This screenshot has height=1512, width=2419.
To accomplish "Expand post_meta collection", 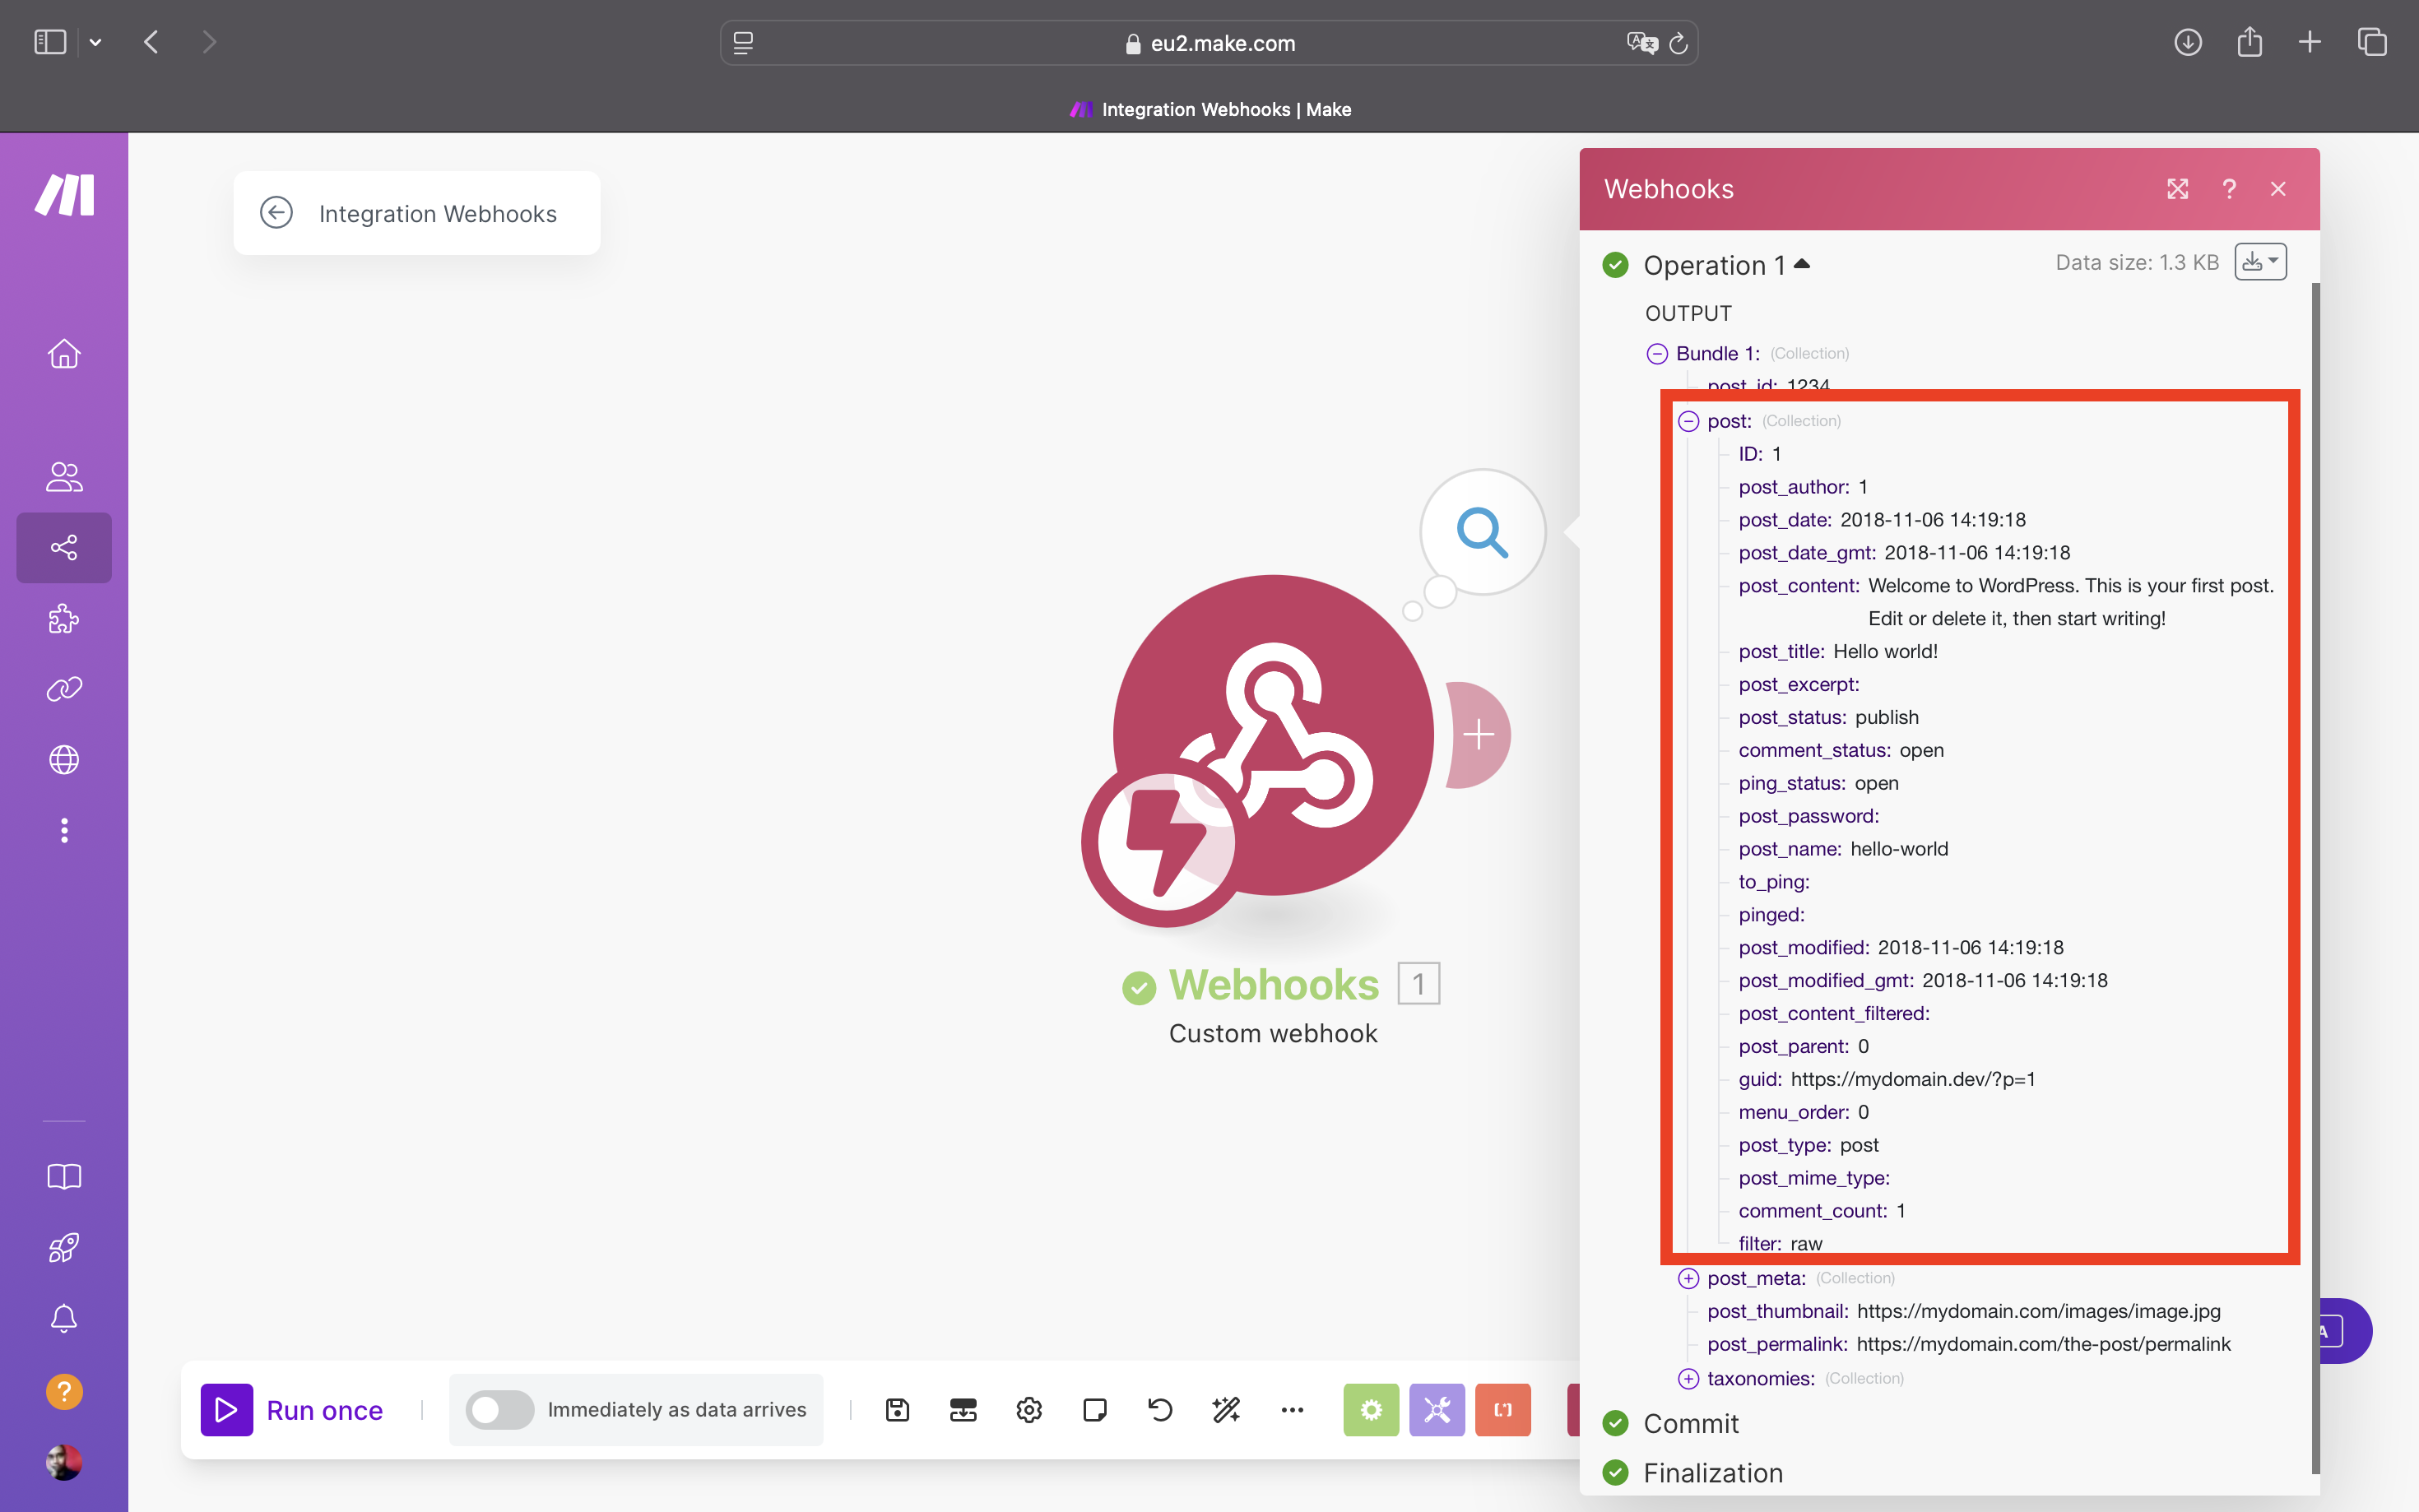I will tap(1689, 1278).
